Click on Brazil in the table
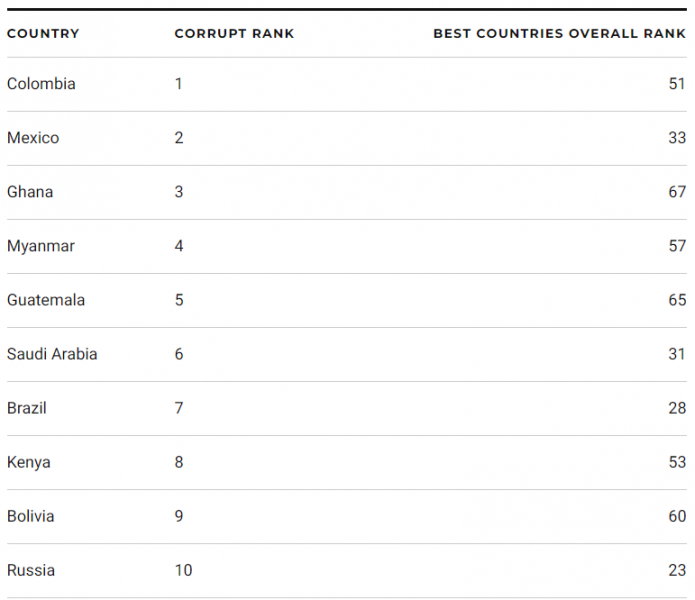The height and width of the screenshot is (600, 695). pyautogui.click(x=27, y=408)
